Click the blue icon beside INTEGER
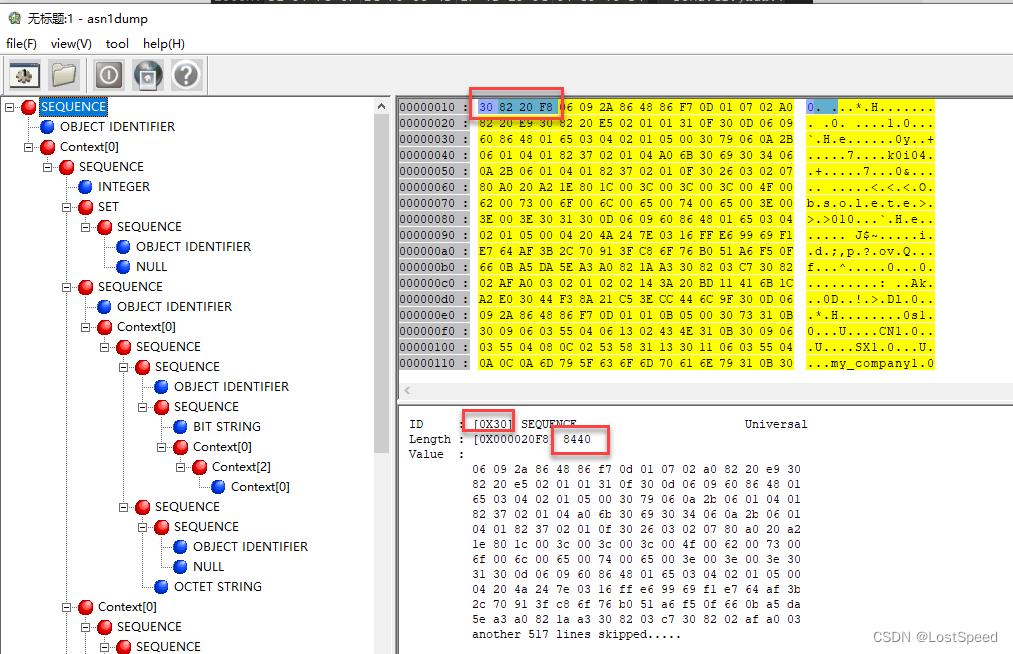This screenshot has height=654, width=1013. [x=85, y=187]
